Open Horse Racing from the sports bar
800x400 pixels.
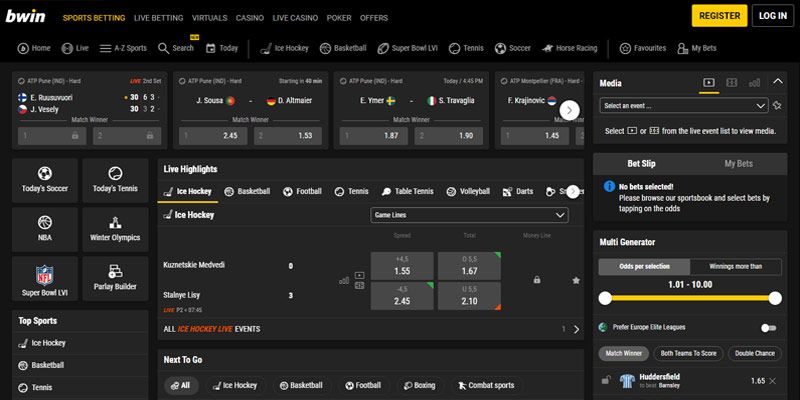569,48
